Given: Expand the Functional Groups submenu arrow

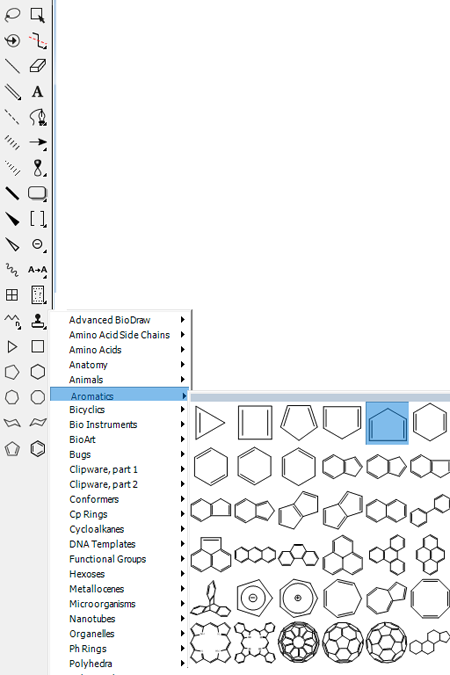Looking at the screenshot, I should point(183,559).
